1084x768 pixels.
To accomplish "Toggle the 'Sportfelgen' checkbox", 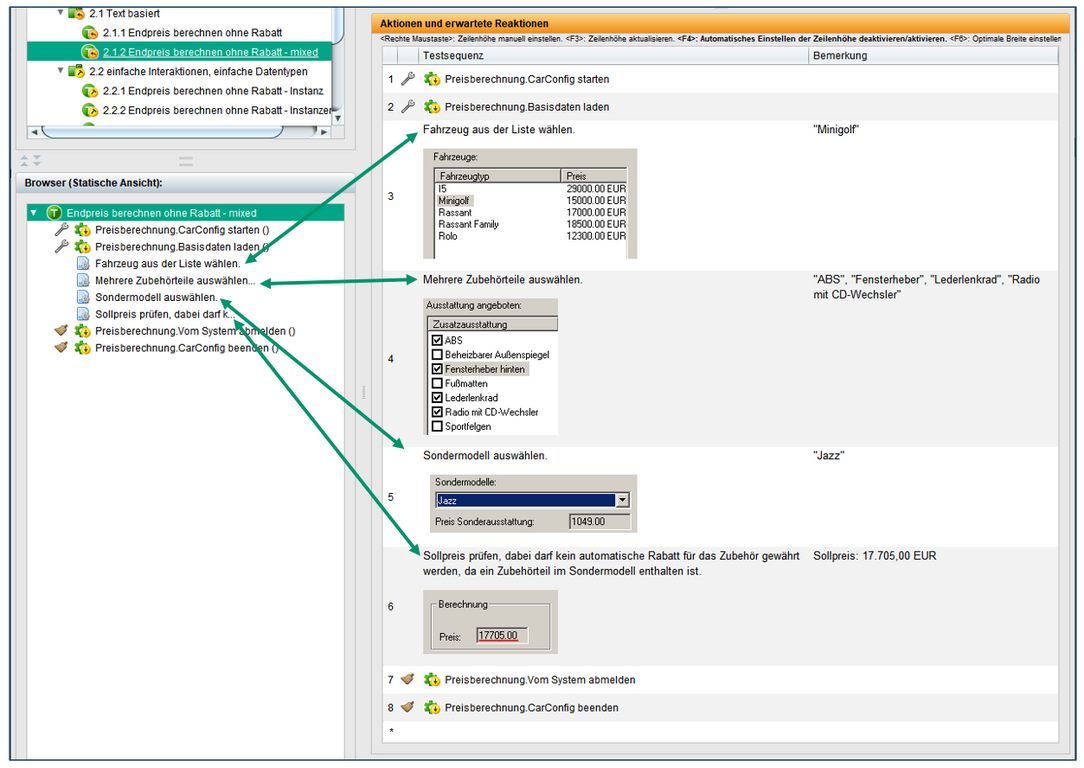I will [437, 427].
